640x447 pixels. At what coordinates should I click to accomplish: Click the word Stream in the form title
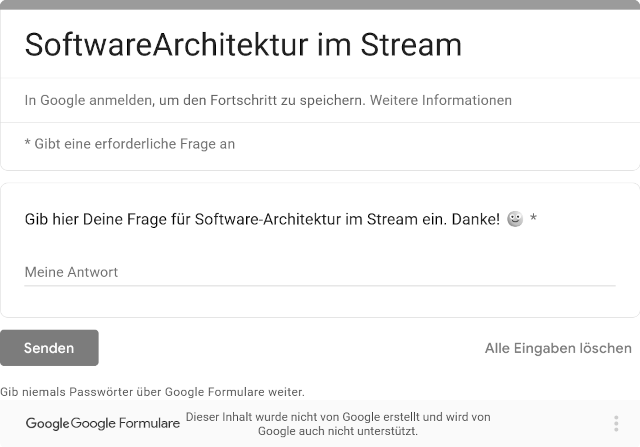406,45
